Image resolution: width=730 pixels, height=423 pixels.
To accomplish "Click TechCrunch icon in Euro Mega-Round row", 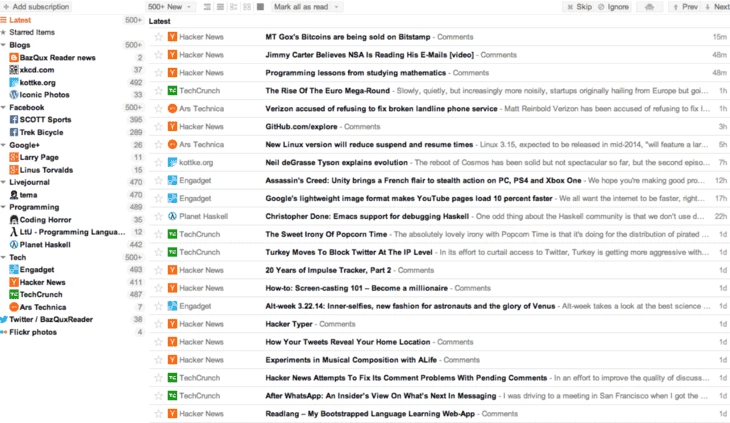I will 172,91.
